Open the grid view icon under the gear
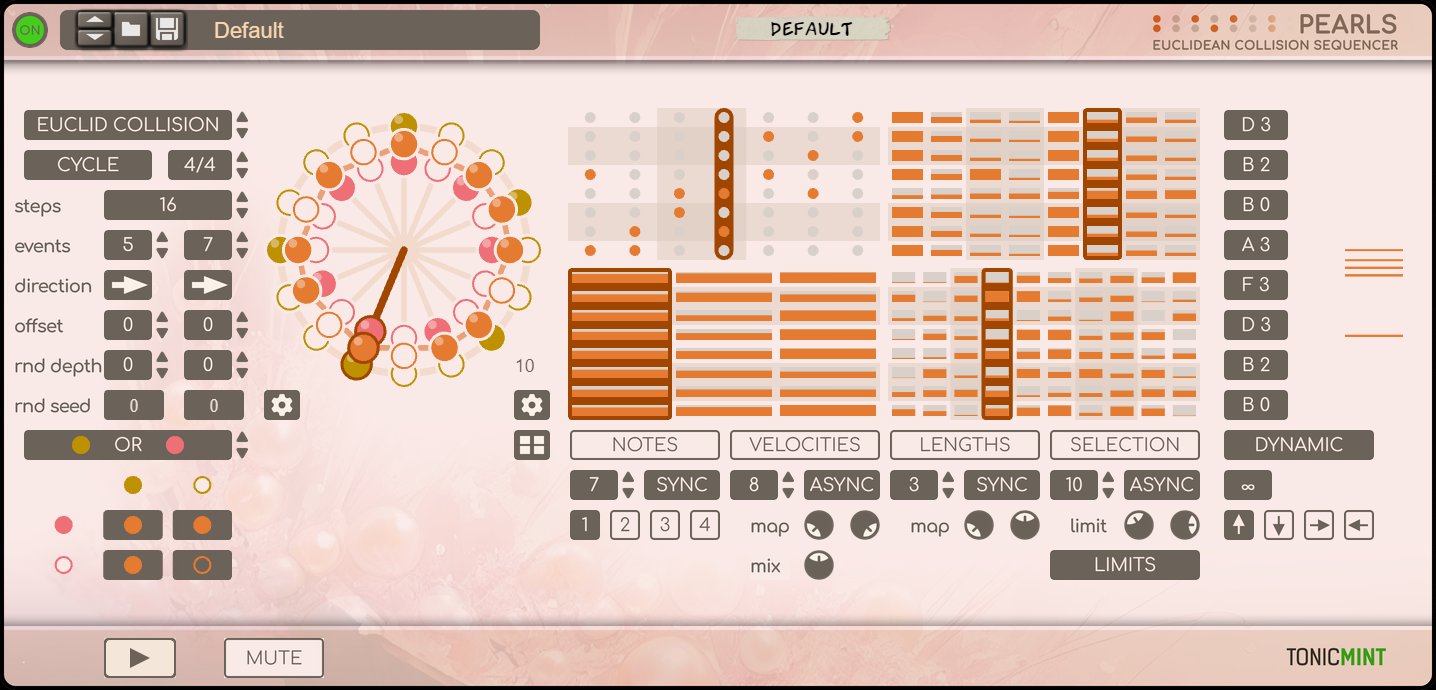This screenshot has width=1436, height=690. (x=531, y=444)
